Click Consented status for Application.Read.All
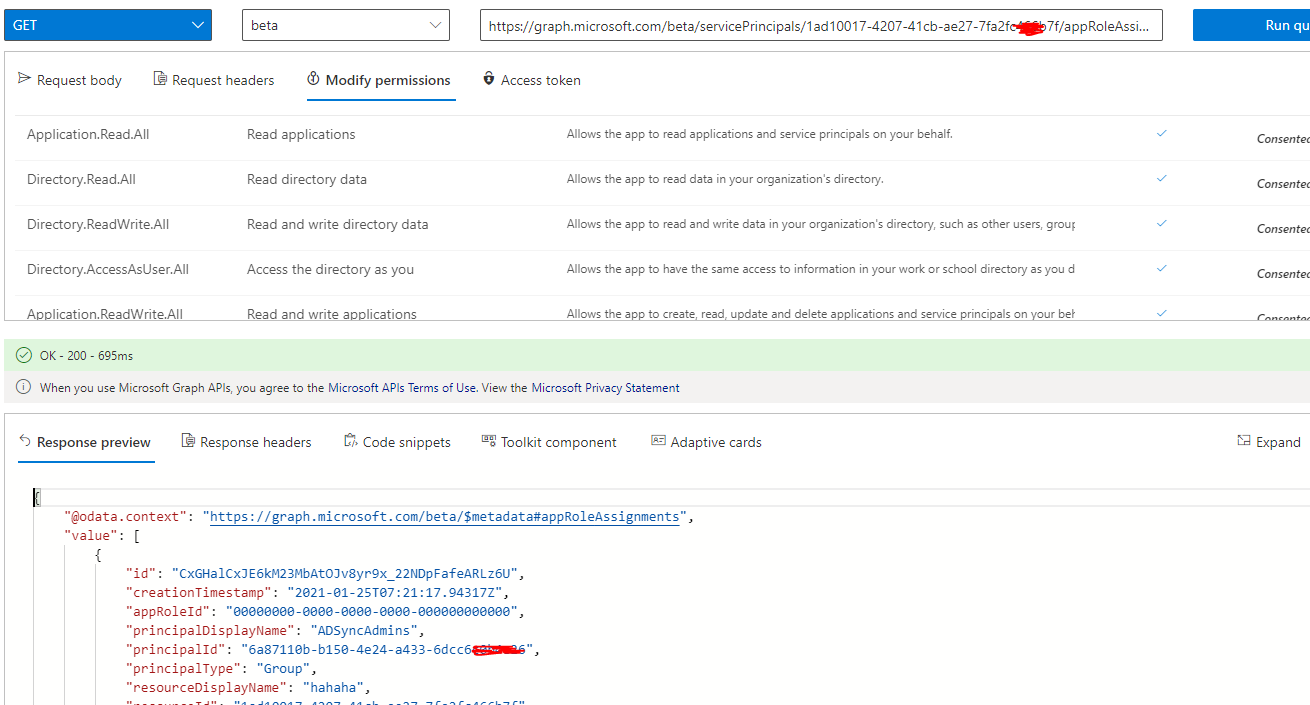This screenshot has height=705, width=1310. pos(1283,139)
